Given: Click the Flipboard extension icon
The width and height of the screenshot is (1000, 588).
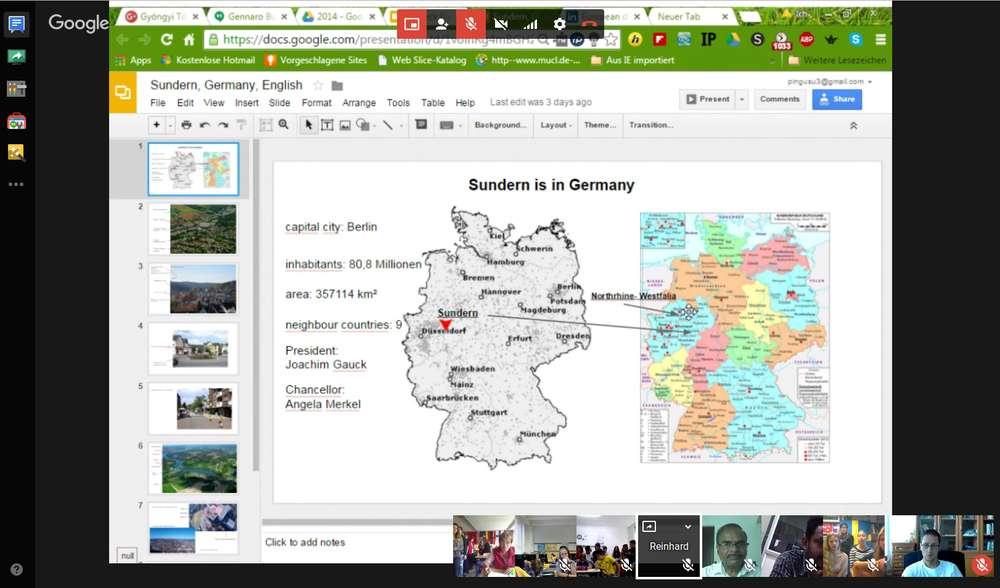Looking at the screenshot, I should click(x=659, y=40).
